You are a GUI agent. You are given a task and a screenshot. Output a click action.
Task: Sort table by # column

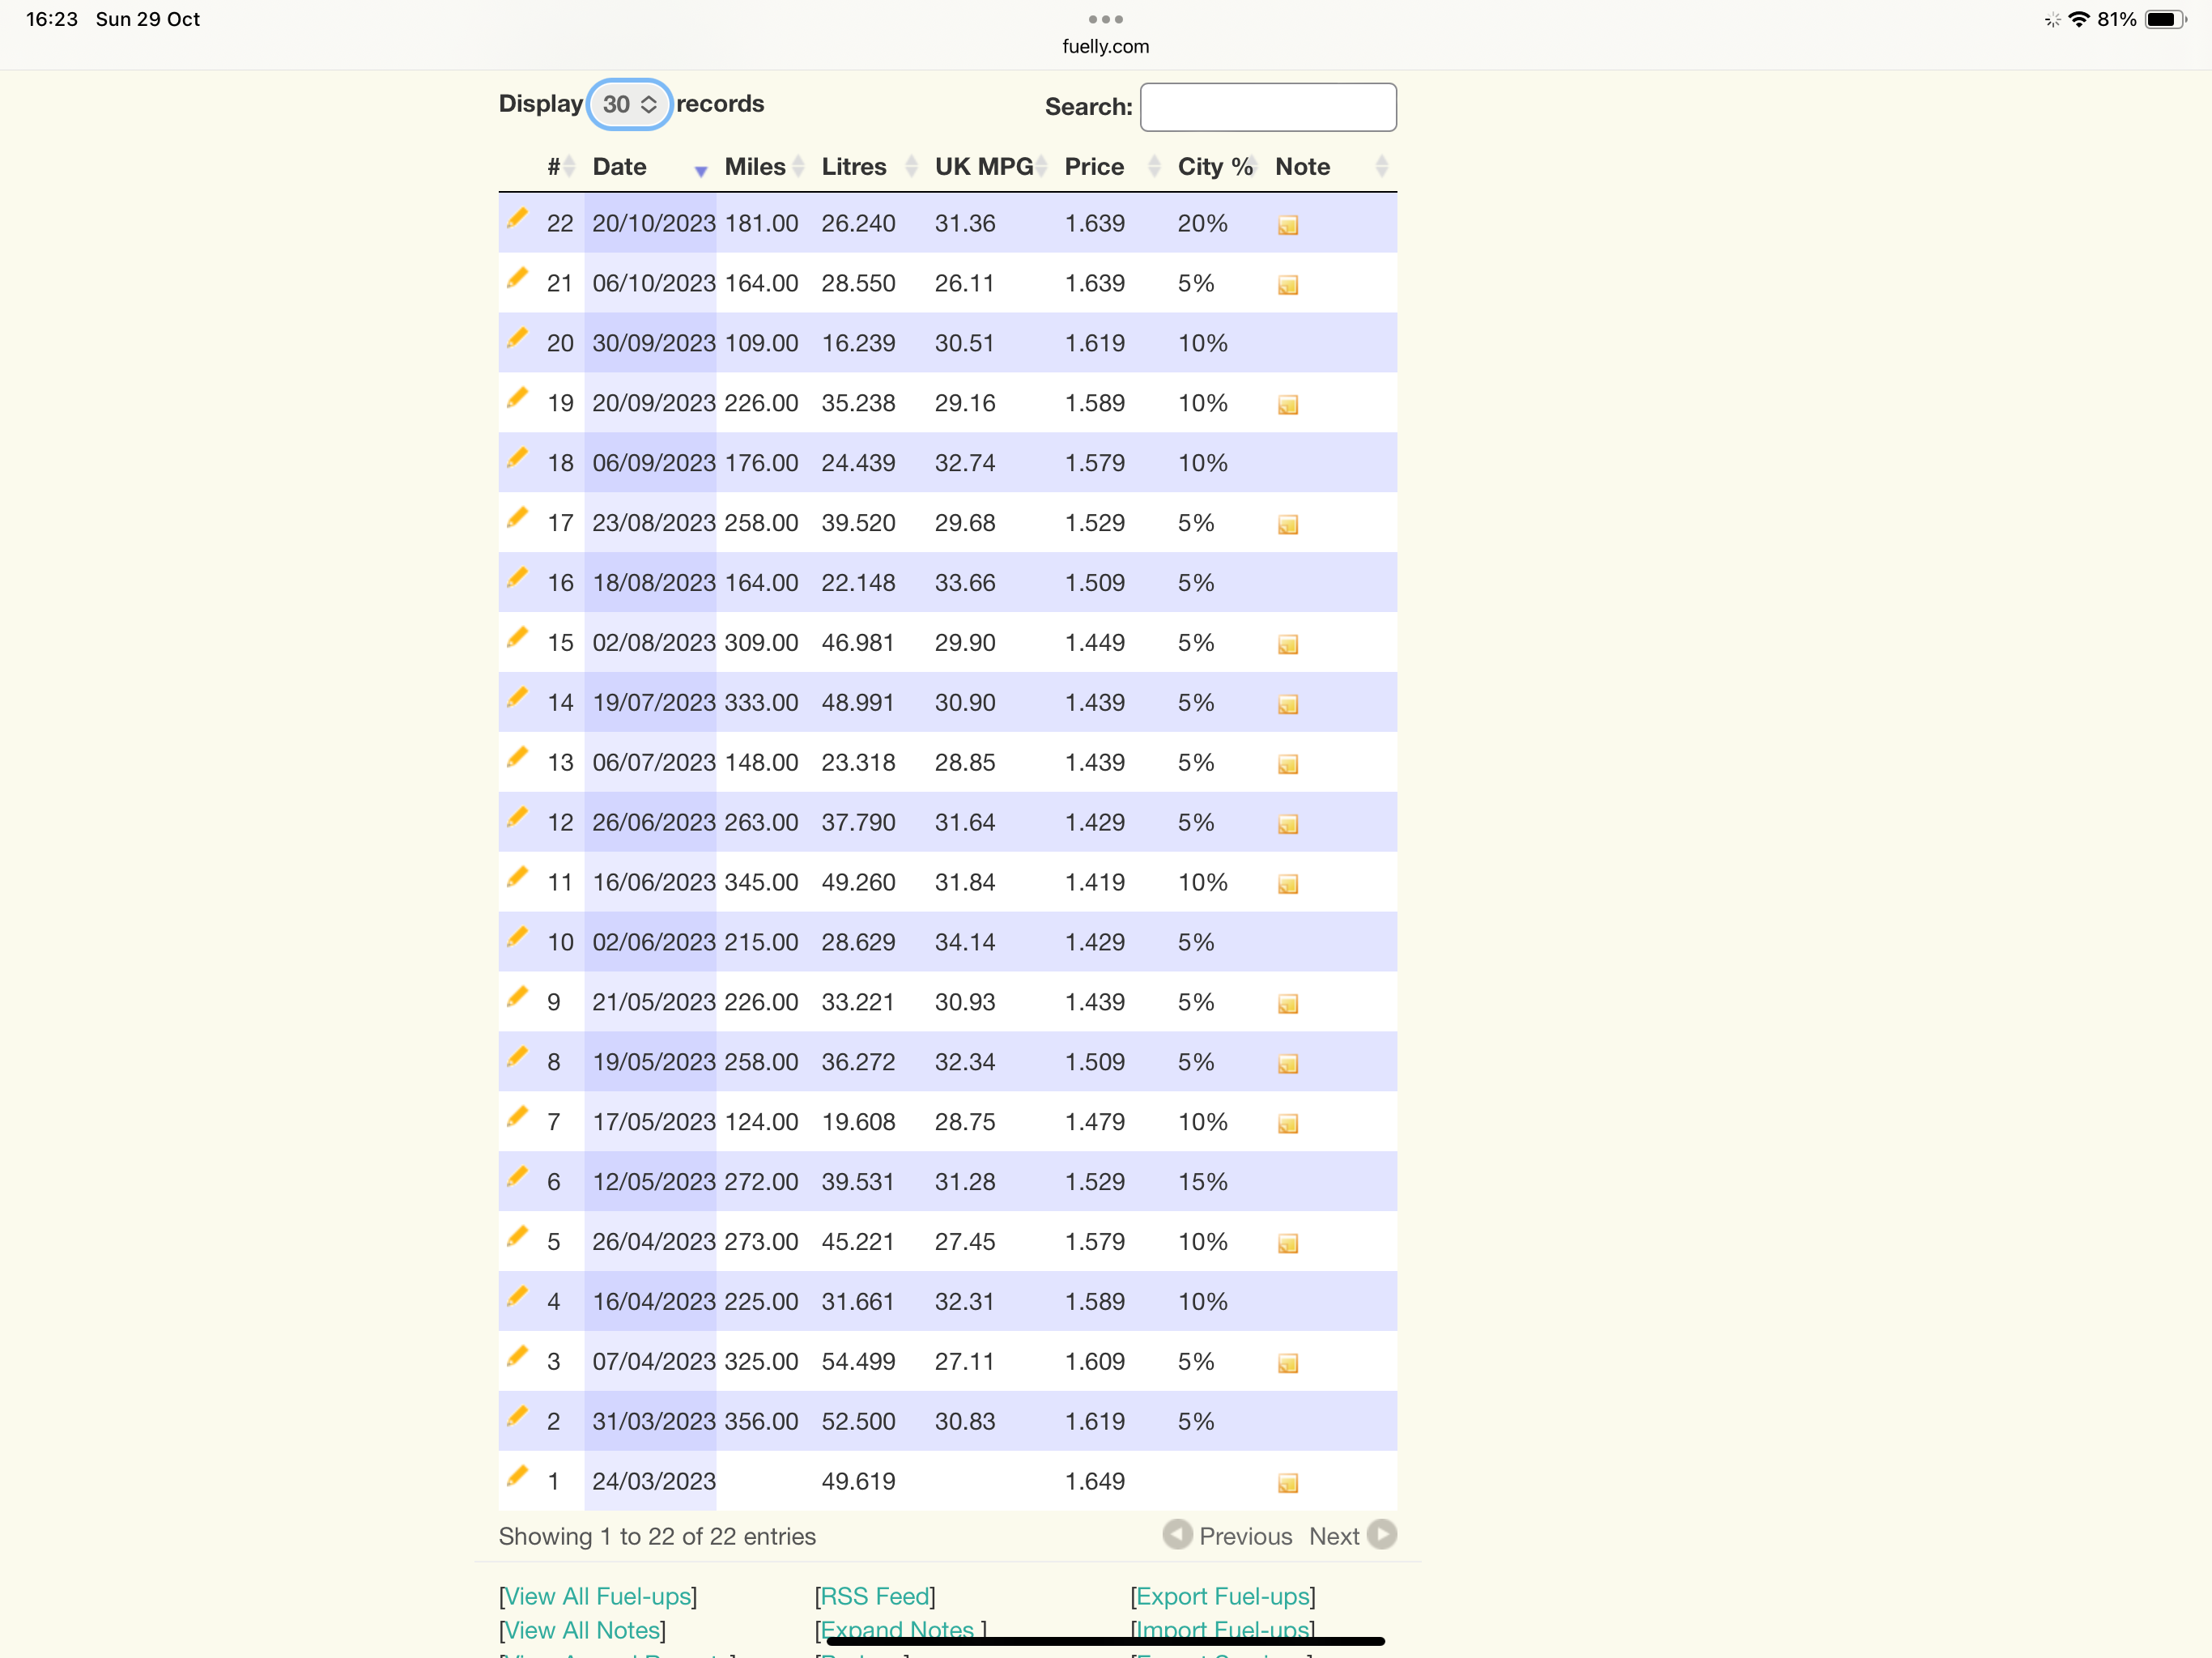[x=560, y=166]
